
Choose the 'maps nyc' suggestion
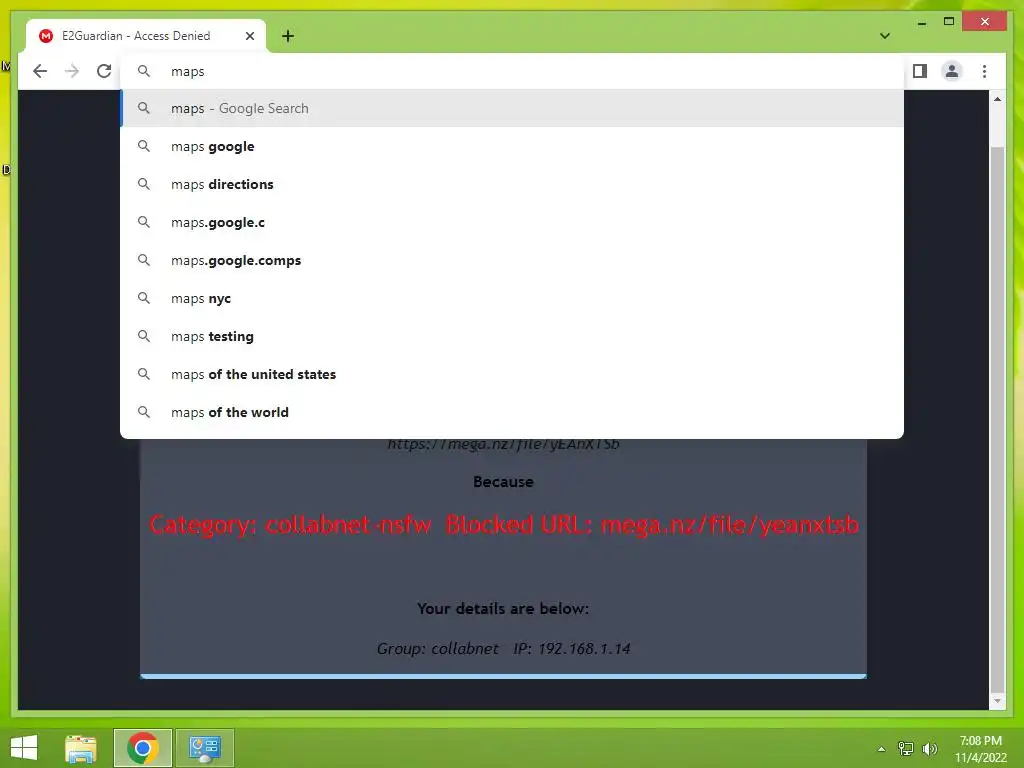click(x=512, y=298)
